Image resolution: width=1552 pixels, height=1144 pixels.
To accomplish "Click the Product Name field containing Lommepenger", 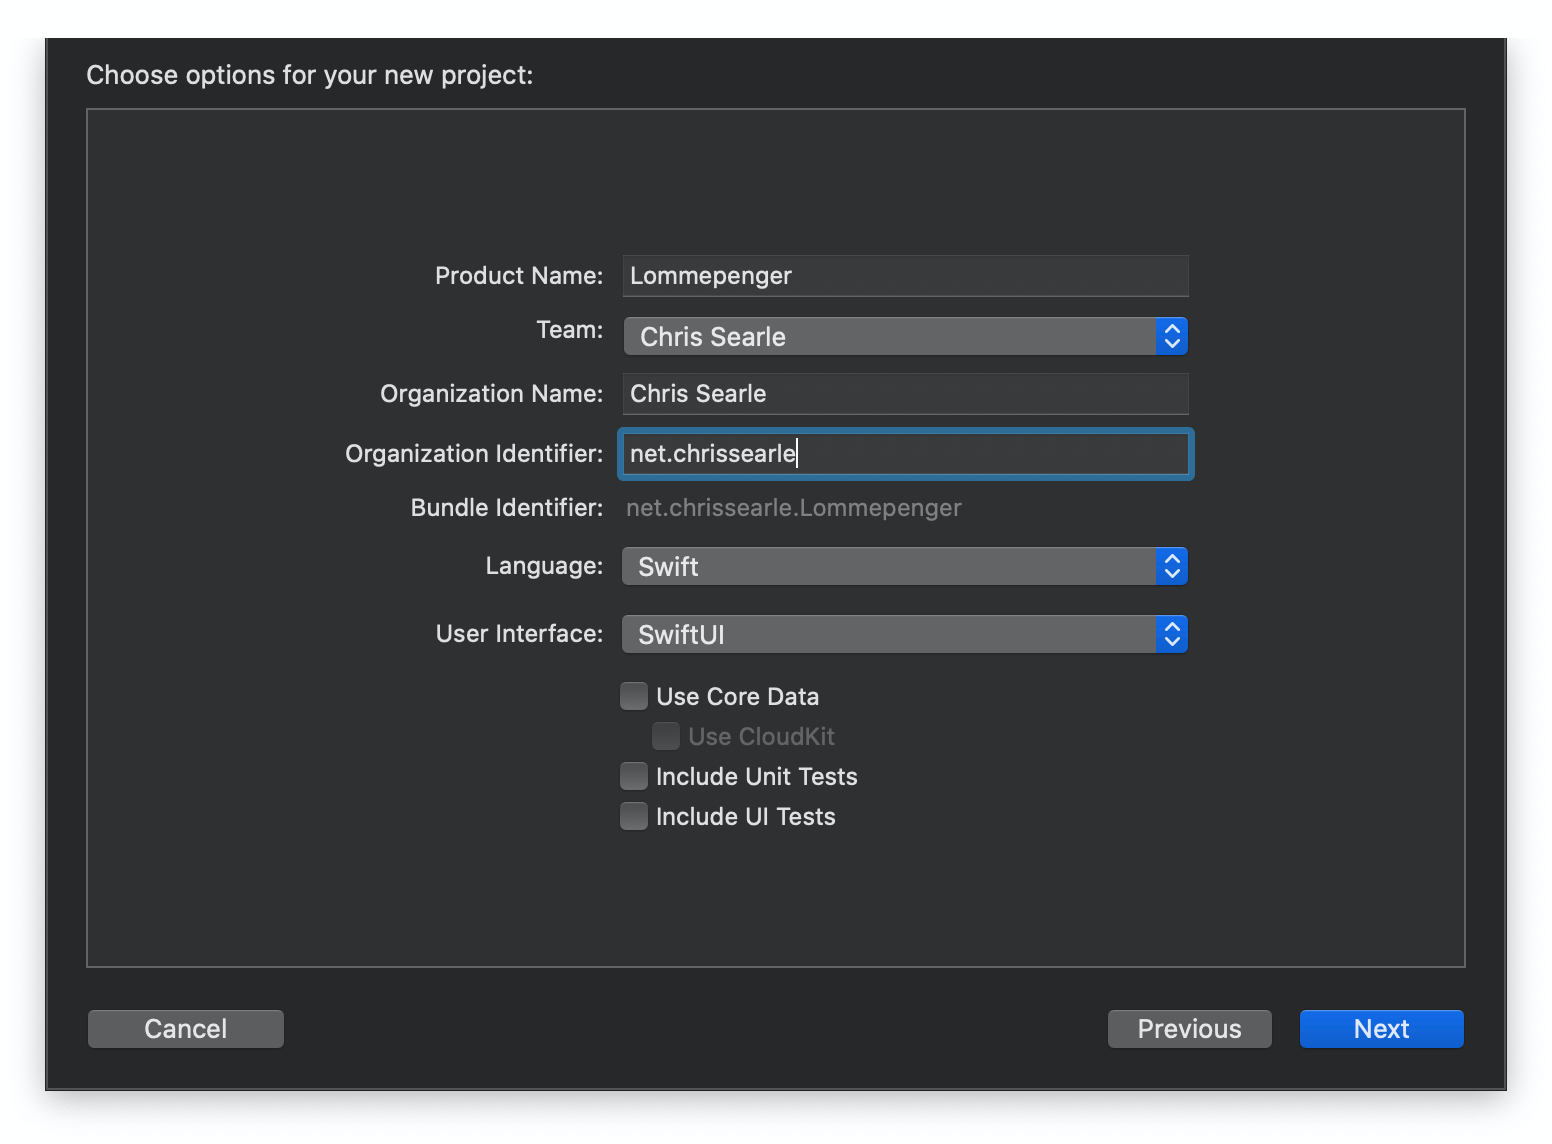I will (905, 276).
